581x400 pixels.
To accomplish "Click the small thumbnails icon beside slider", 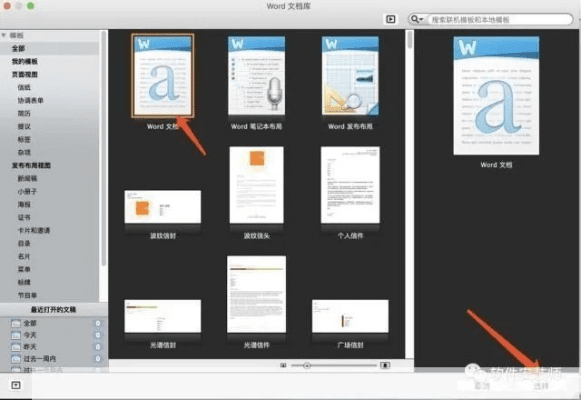I will 283,366.
